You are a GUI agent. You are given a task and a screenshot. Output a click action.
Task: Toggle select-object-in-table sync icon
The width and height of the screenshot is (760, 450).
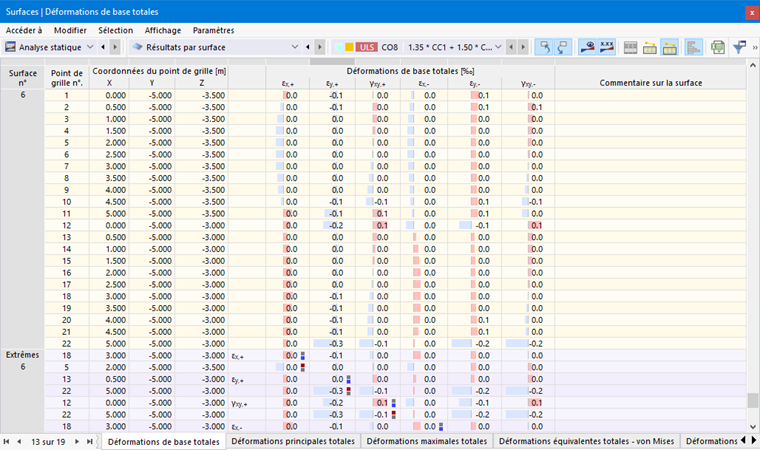point(544,47)
